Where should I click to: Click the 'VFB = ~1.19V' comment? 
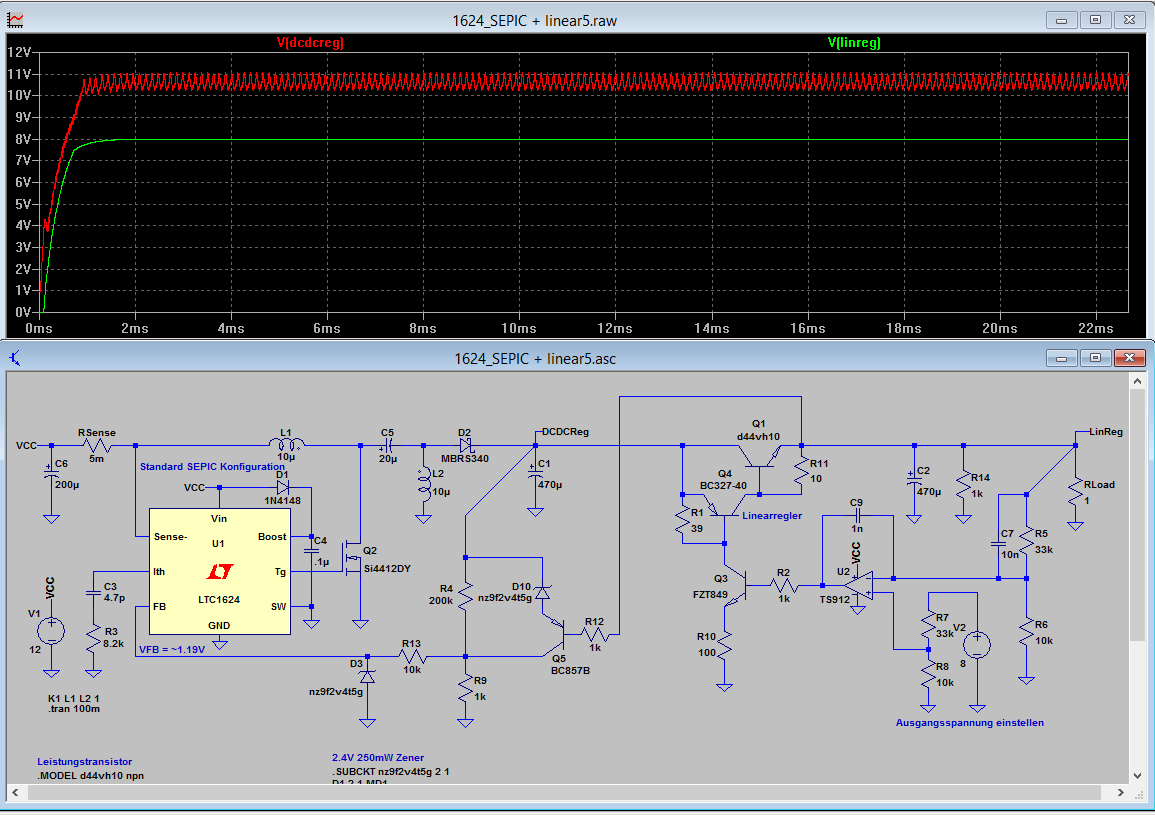coord(172,650)
